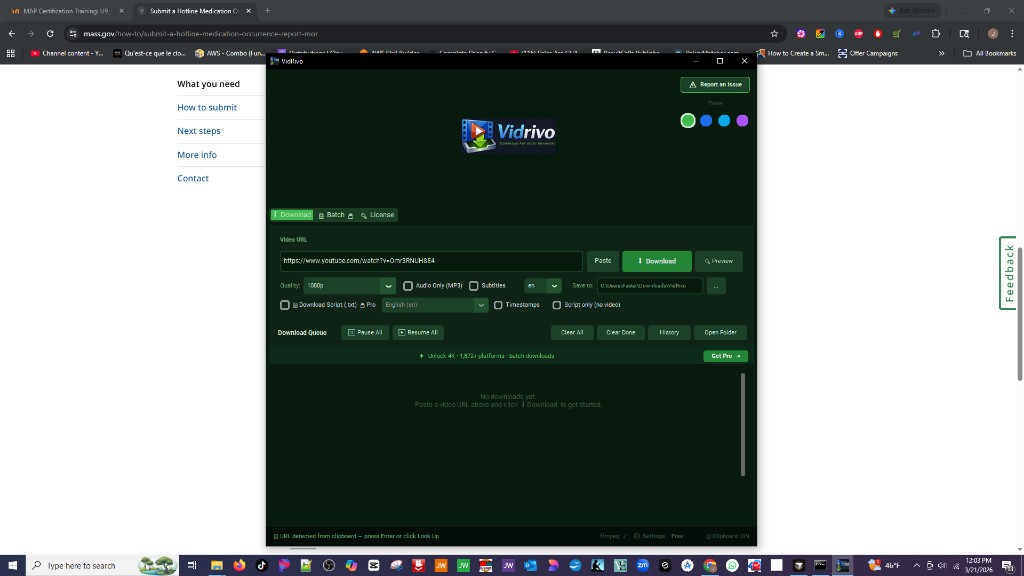Viewport: 1024px width, 576px height.
Task: Click Resume All in download queue
Action: [x=418, y=332]
